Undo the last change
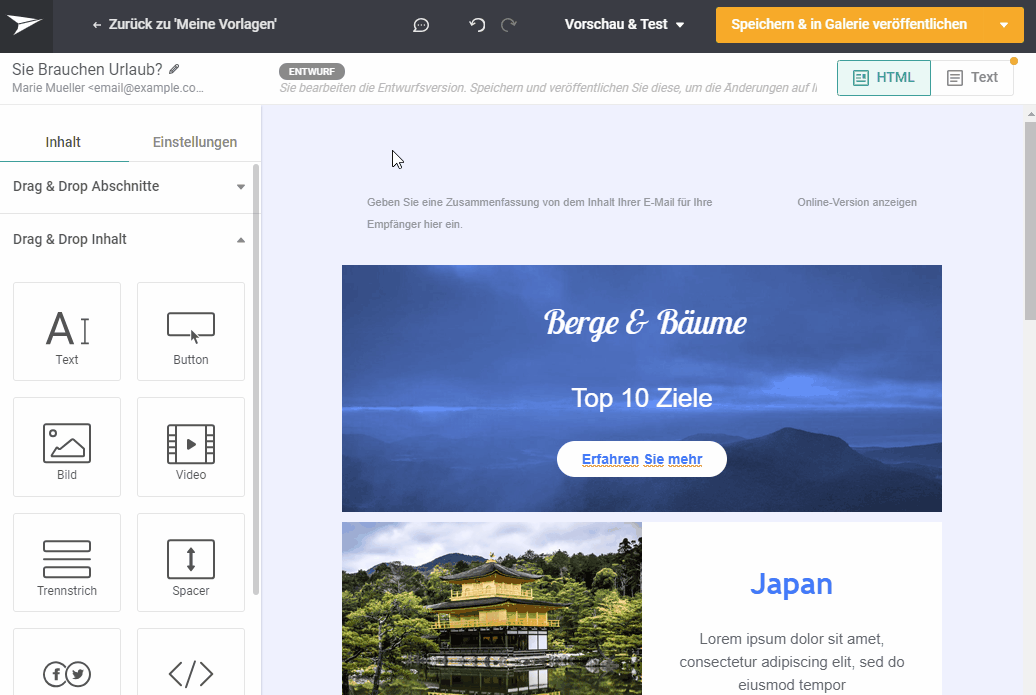The width and height of the screenshot is (1036, 695). pos(477,25)
